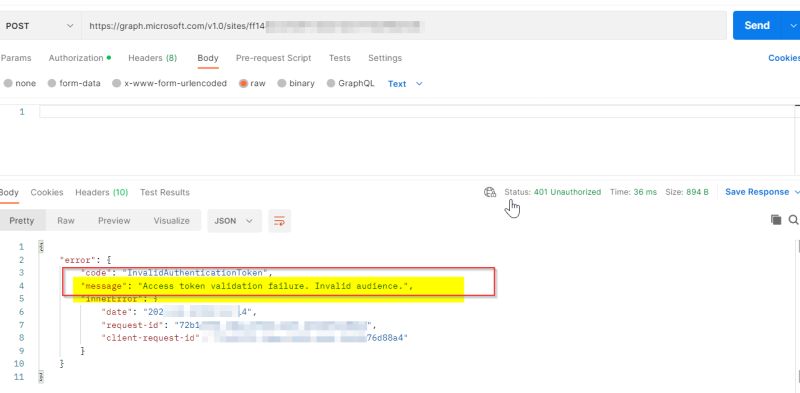The height and width of the screenshot is (393, 800).
Task: Click the InvalidAuthenticationToken code value
Action: 195,273
